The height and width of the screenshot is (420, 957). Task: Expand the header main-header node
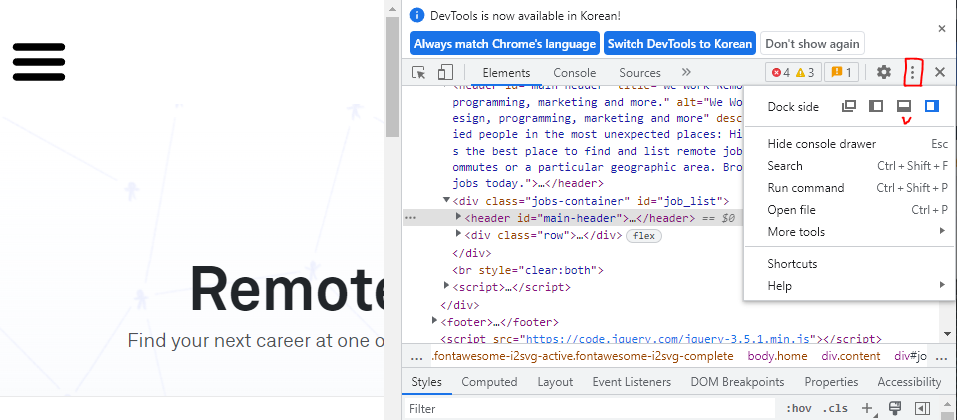point(458,217)
